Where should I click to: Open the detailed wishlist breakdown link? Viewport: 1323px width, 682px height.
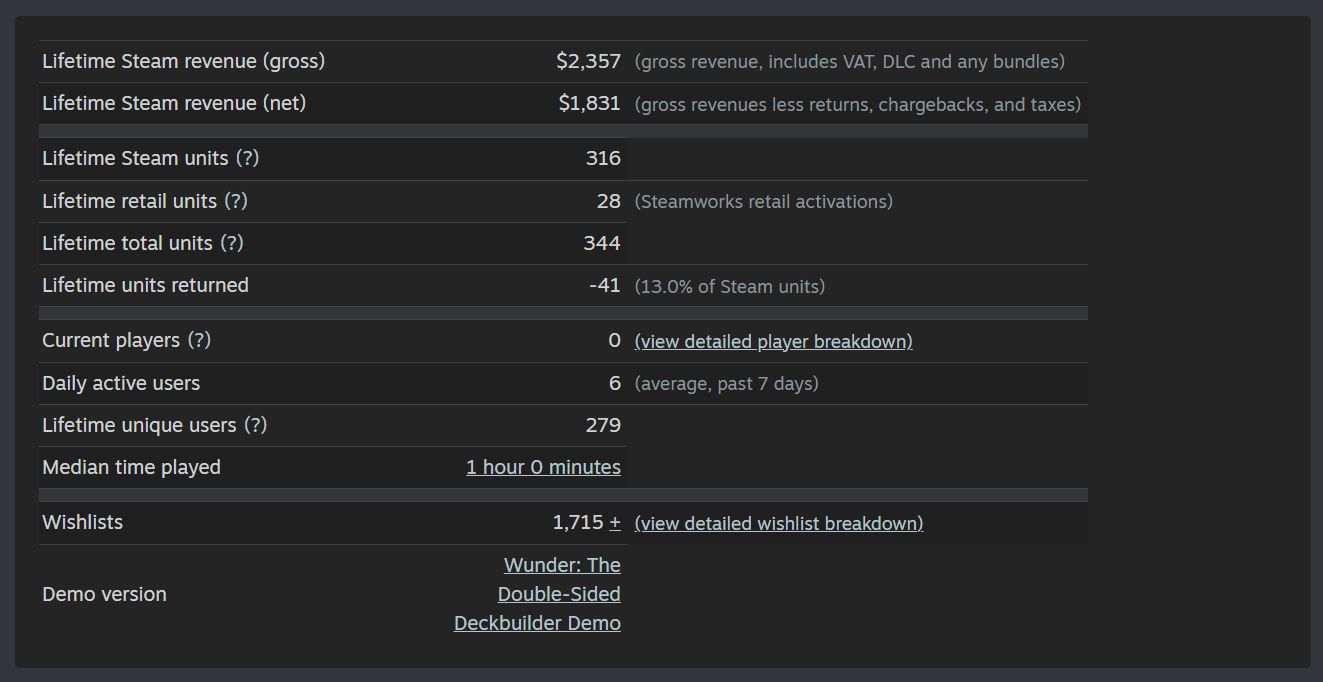pyautogui.click(x=778, y=523)
